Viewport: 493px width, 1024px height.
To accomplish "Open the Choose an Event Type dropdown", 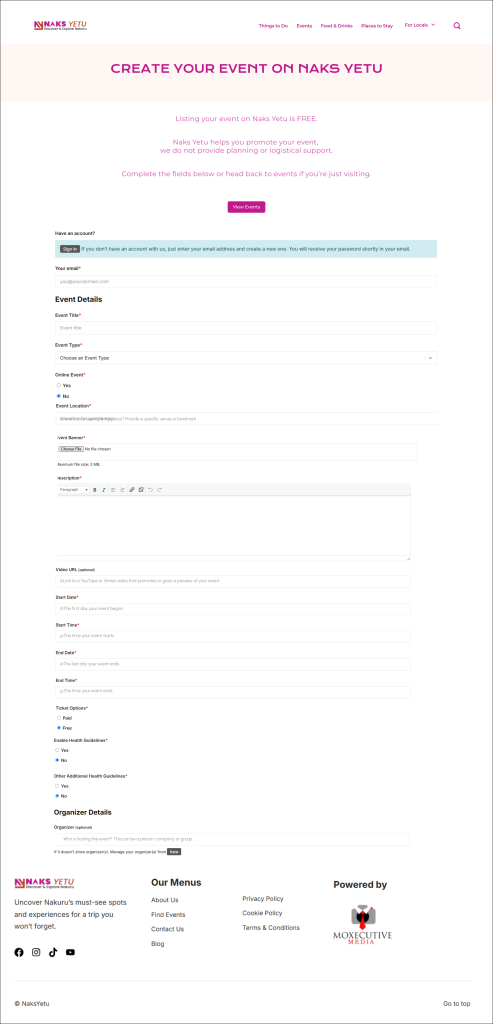I will pos(246,358).
